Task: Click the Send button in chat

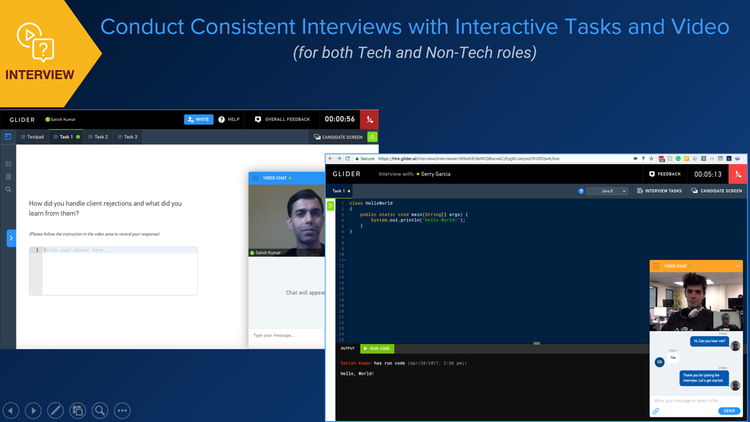Action: point(730,411)
